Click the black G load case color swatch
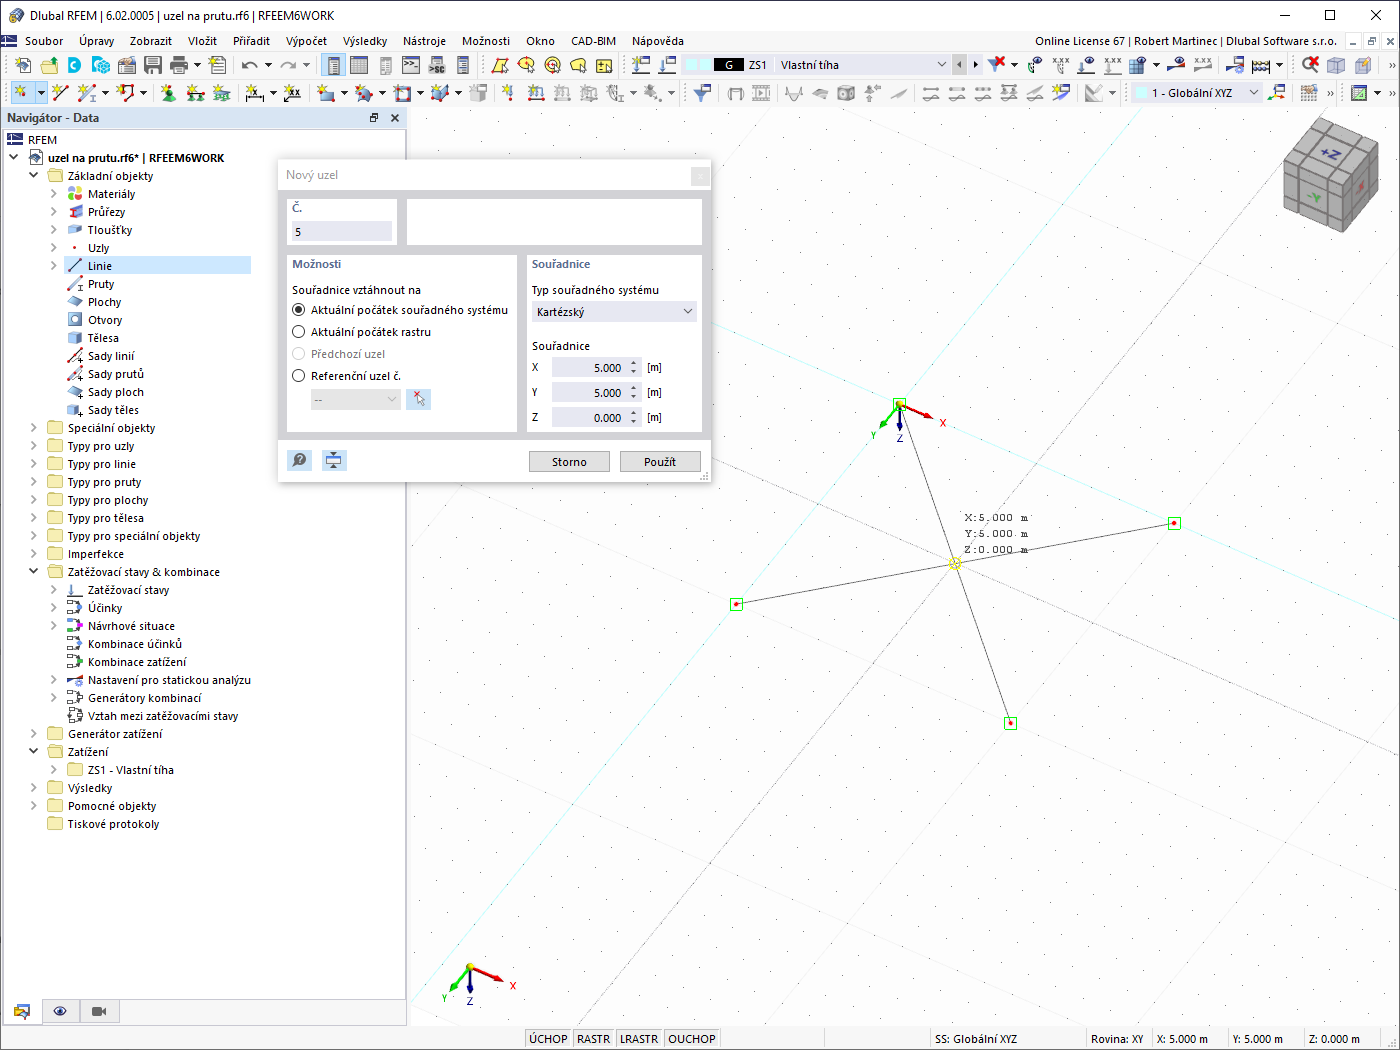The height and width of the screenshot is (1050, 1400). pyautogui.click(x=729, y=65)
